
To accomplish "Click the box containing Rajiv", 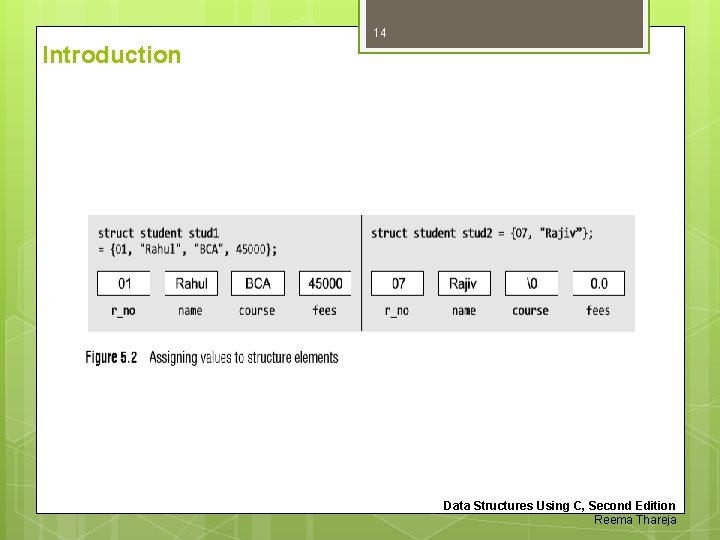I will [x=464, y=283].
